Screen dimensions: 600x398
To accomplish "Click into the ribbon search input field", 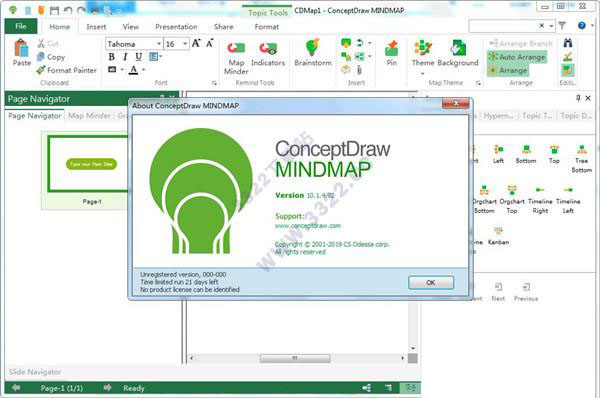I will [503, 26].
